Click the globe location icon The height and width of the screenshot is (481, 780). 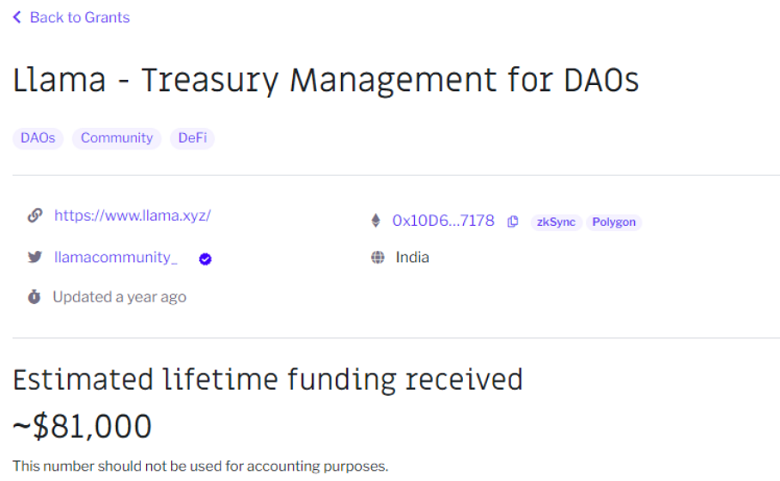point(377,257)
